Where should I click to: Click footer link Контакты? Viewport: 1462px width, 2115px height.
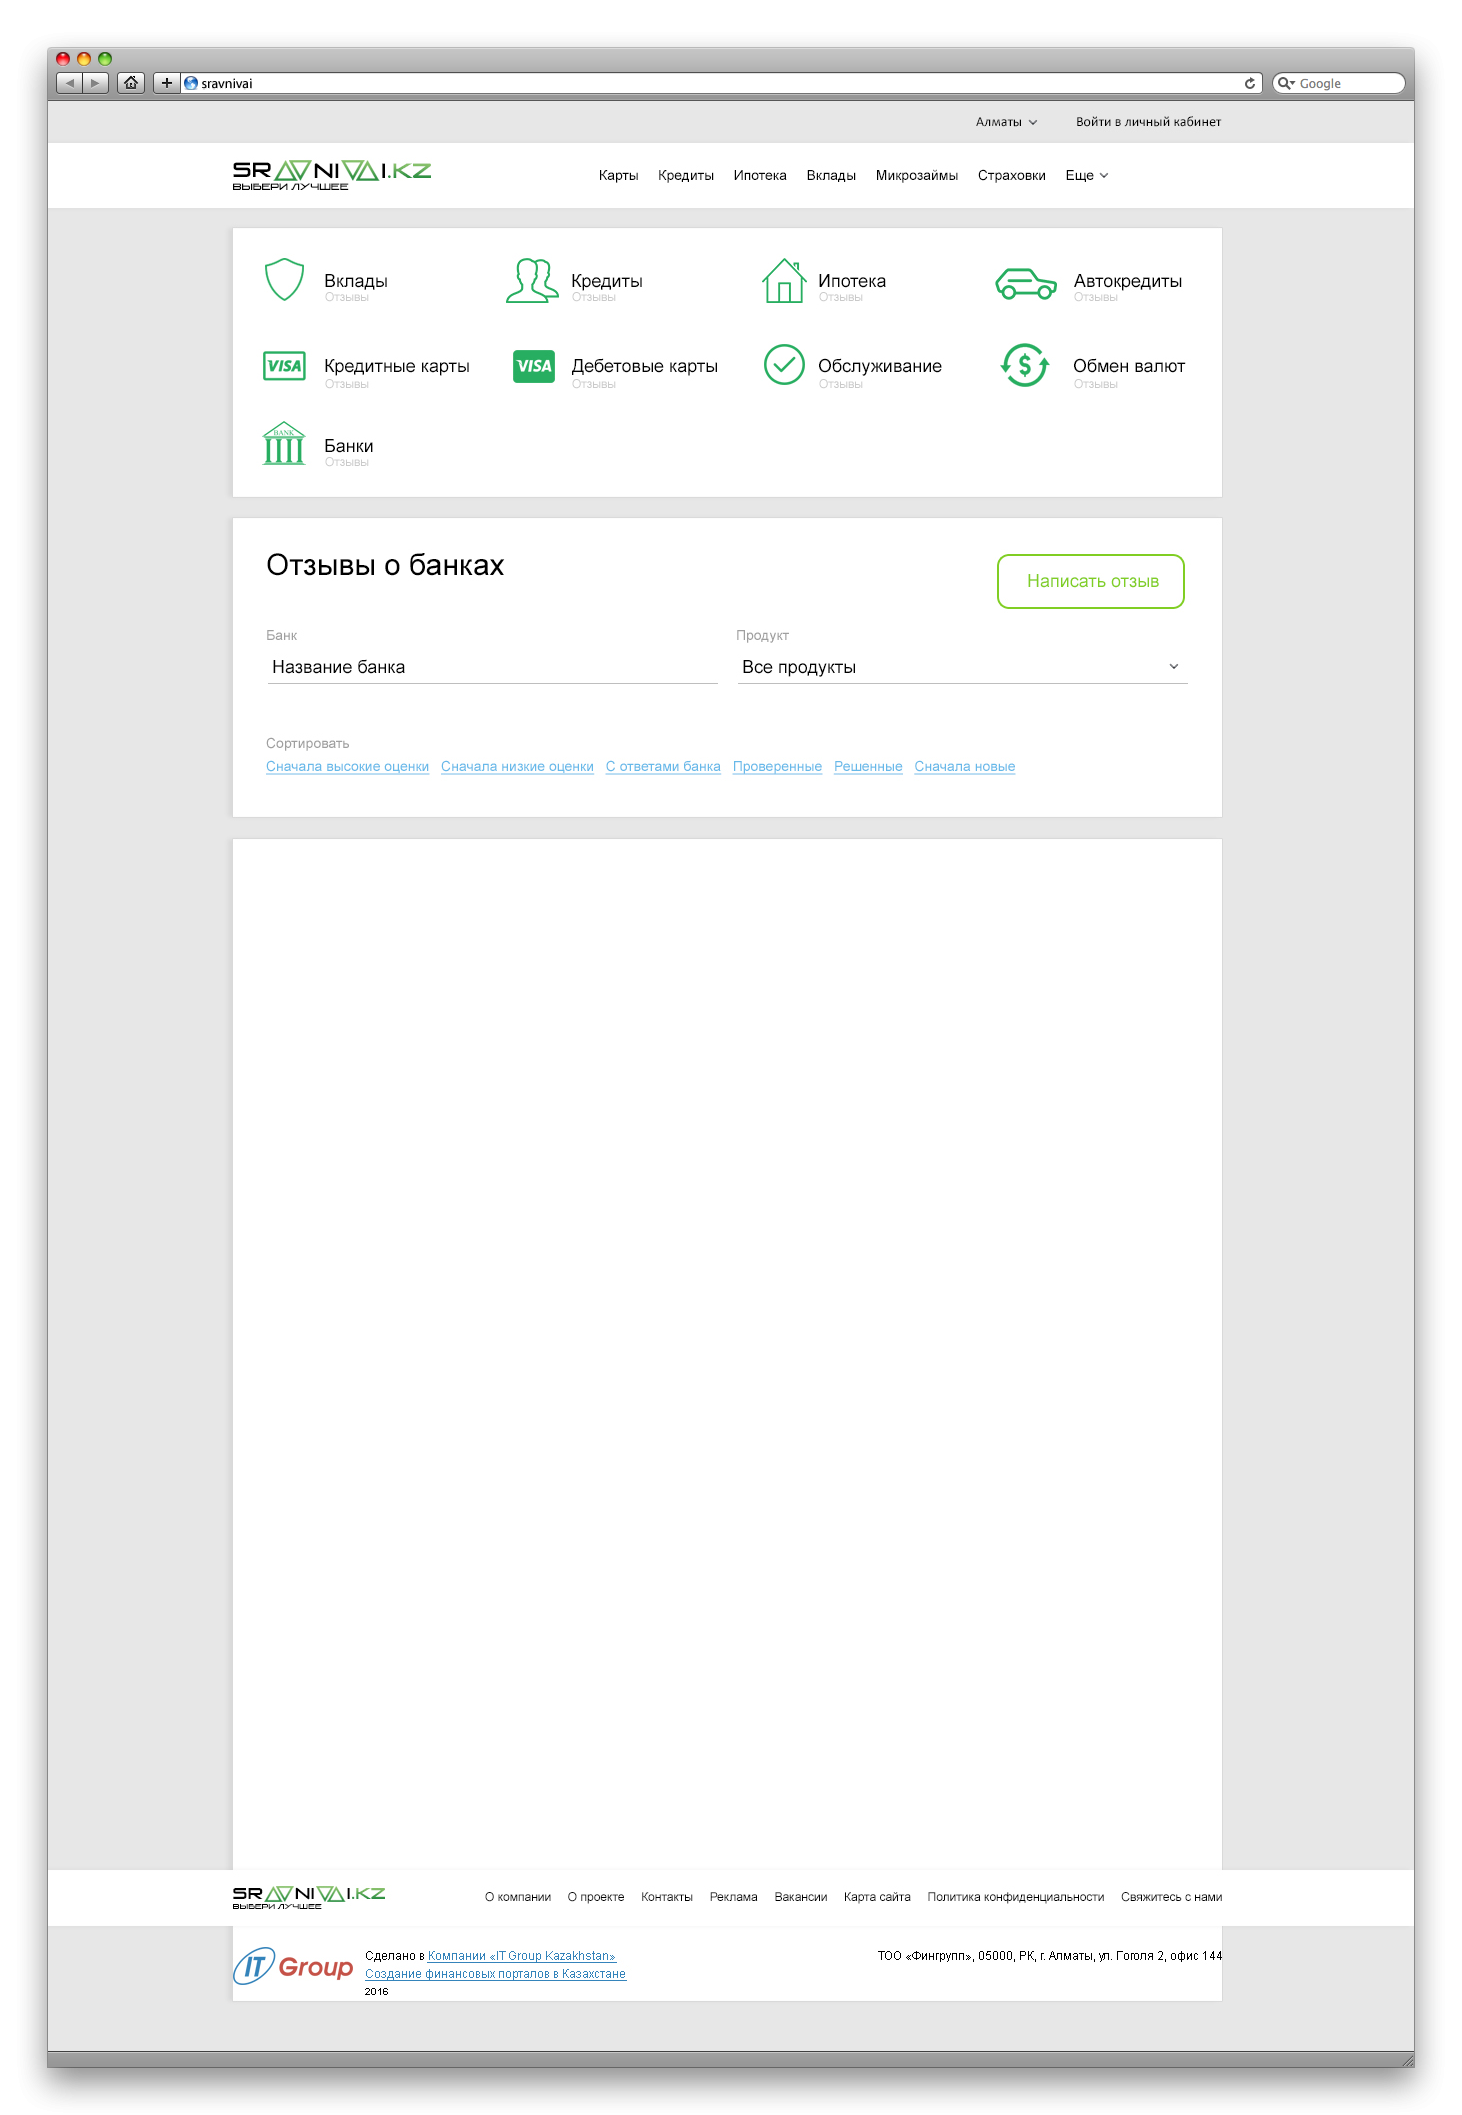point(667,1897)
